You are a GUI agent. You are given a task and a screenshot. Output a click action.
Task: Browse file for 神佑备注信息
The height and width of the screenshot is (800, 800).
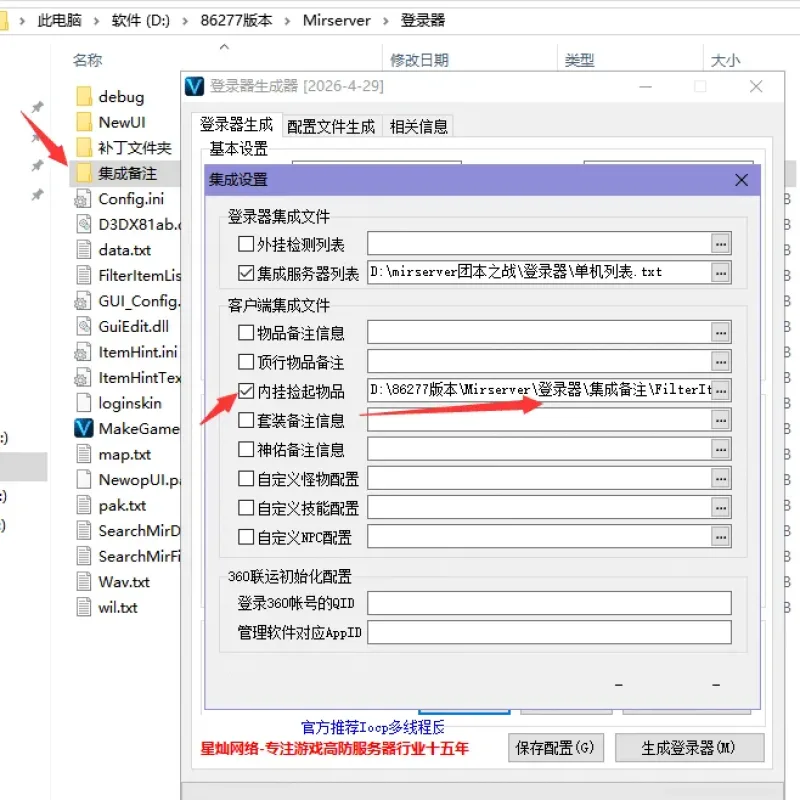click(x=720, y=449)
